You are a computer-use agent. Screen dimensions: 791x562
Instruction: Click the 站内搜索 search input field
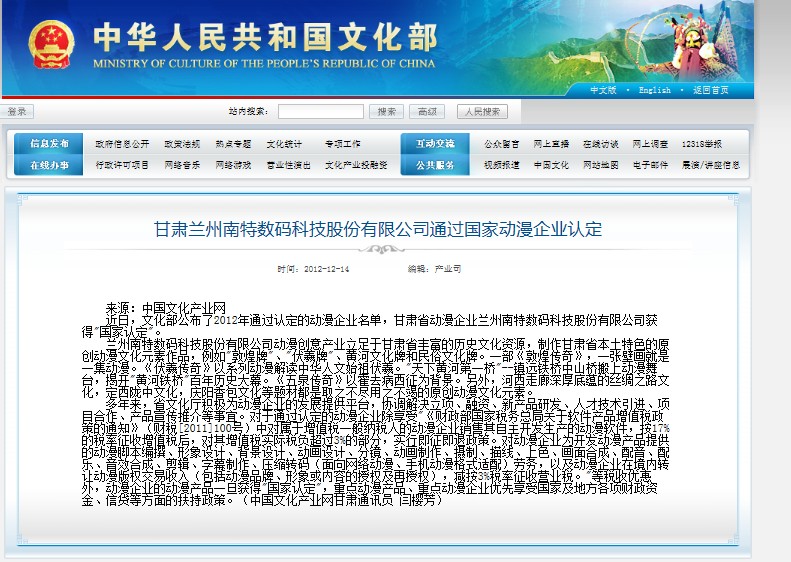click(x=320, y=112)
